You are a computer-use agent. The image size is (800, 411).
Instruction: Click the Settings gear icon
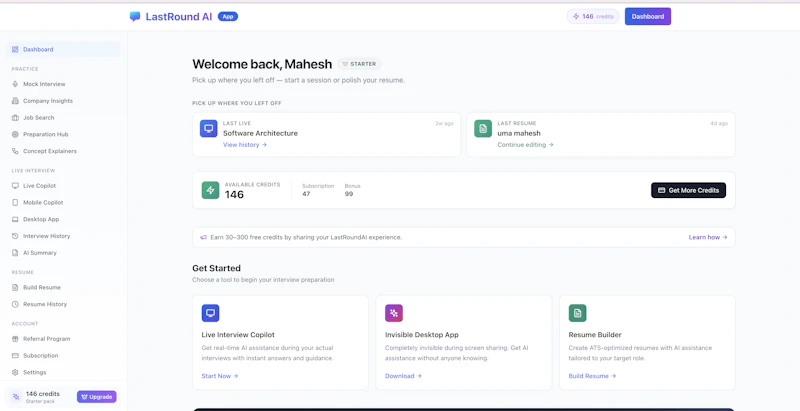15,372
